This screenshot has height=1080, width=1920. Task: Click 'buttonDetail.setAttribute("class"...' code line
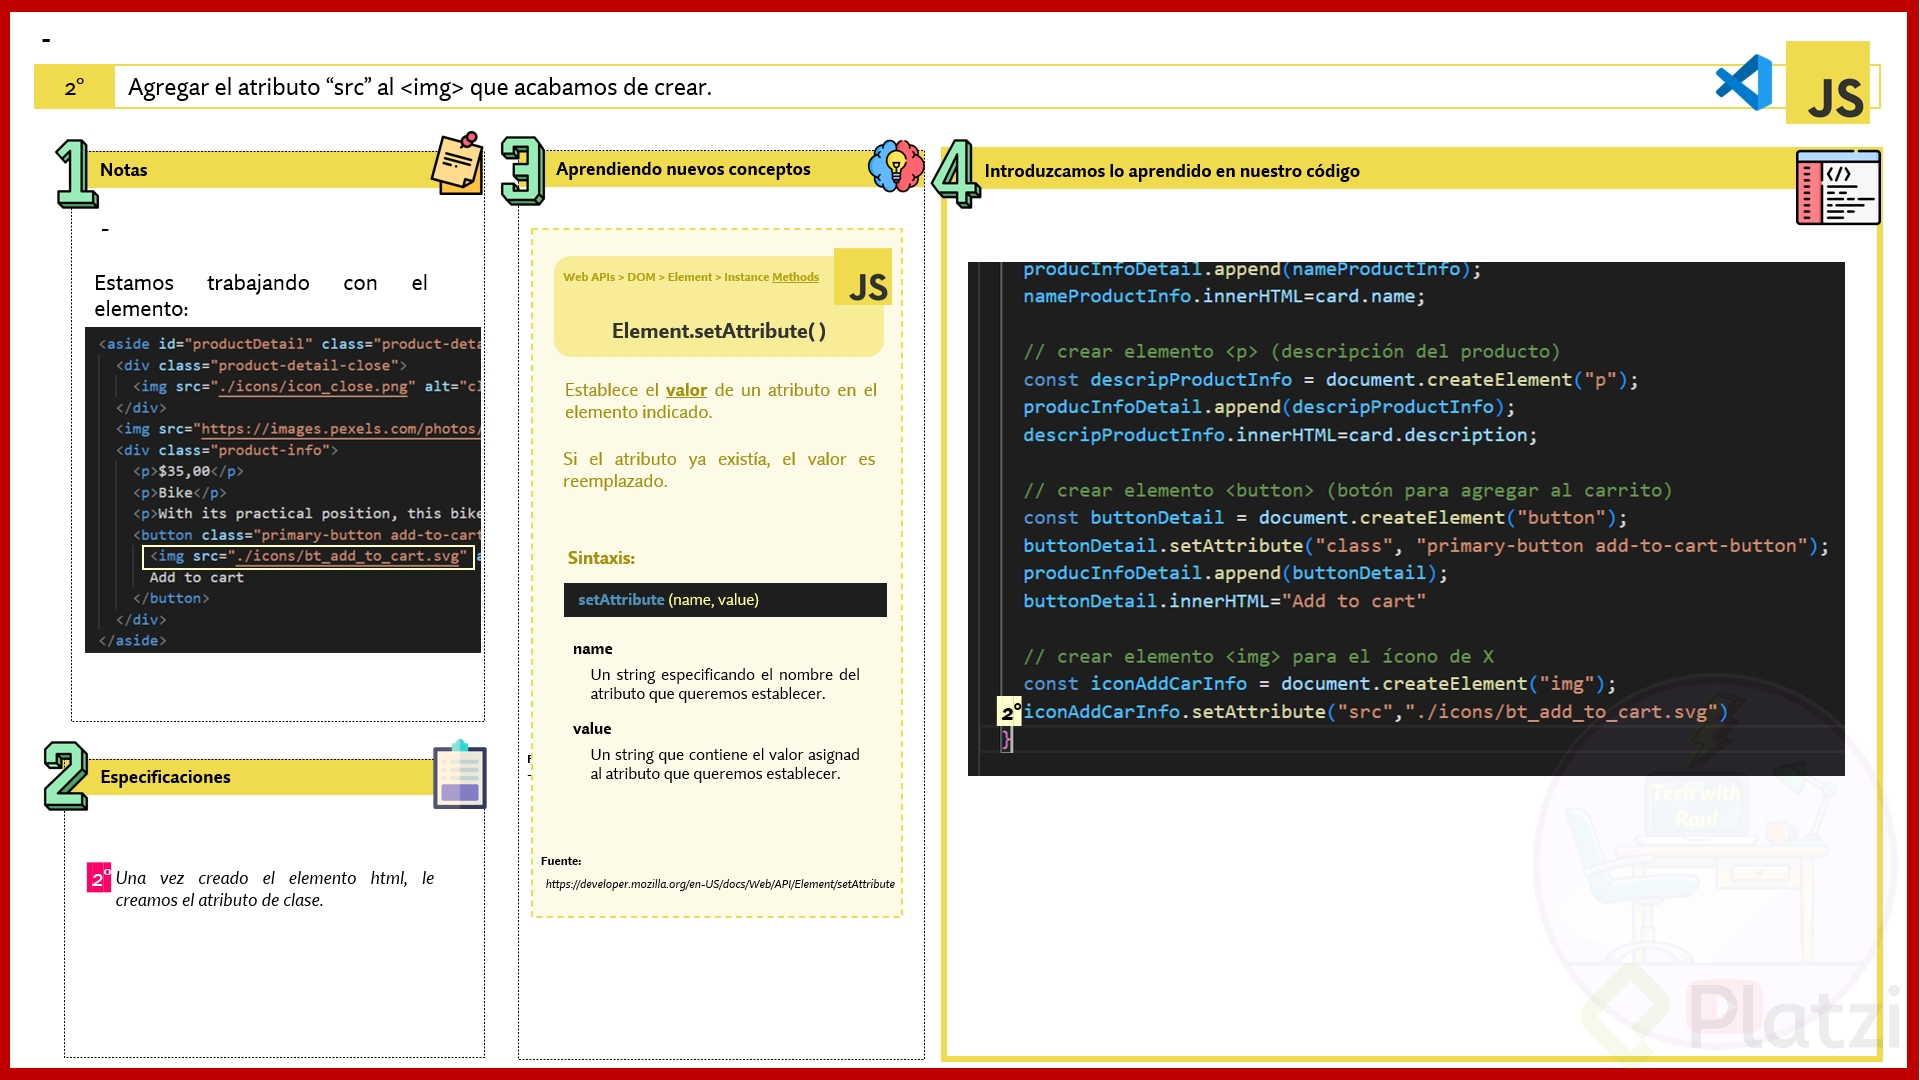[1425, 546]
